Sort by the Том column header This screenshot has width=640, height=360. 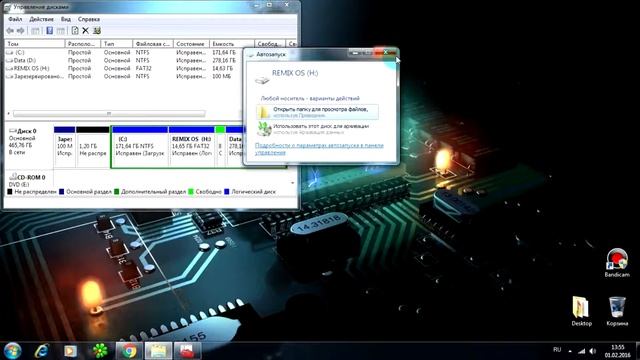click(x=34, y=44)
